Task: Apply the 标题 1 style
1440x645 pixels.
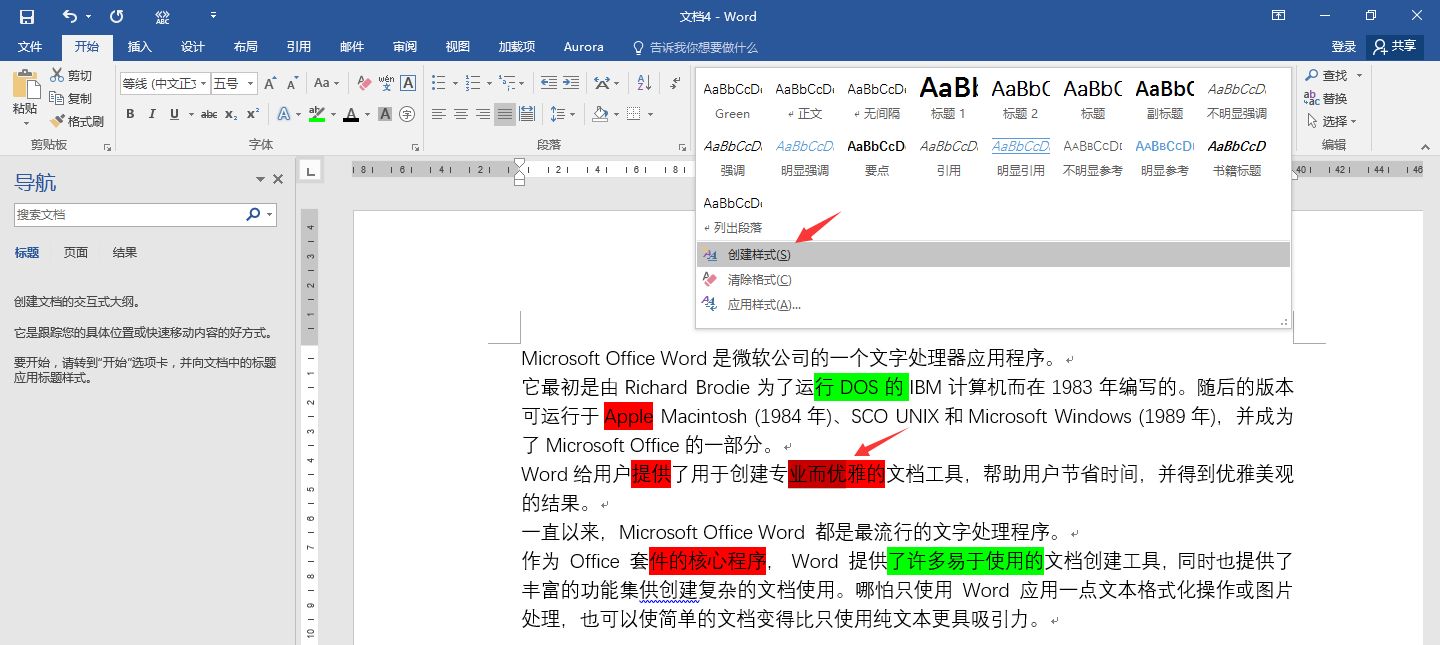Action: point(949,99)
